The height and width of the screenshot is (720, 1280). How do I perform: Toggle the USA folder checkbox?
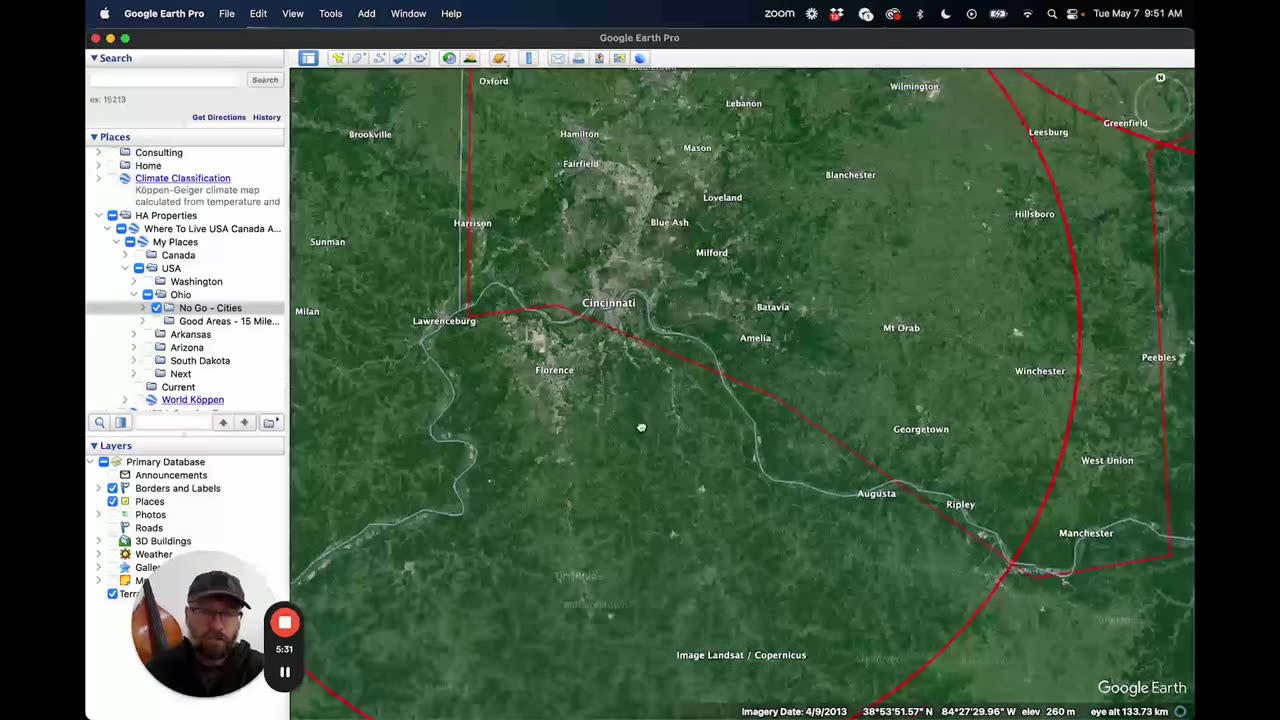[139, 268]
